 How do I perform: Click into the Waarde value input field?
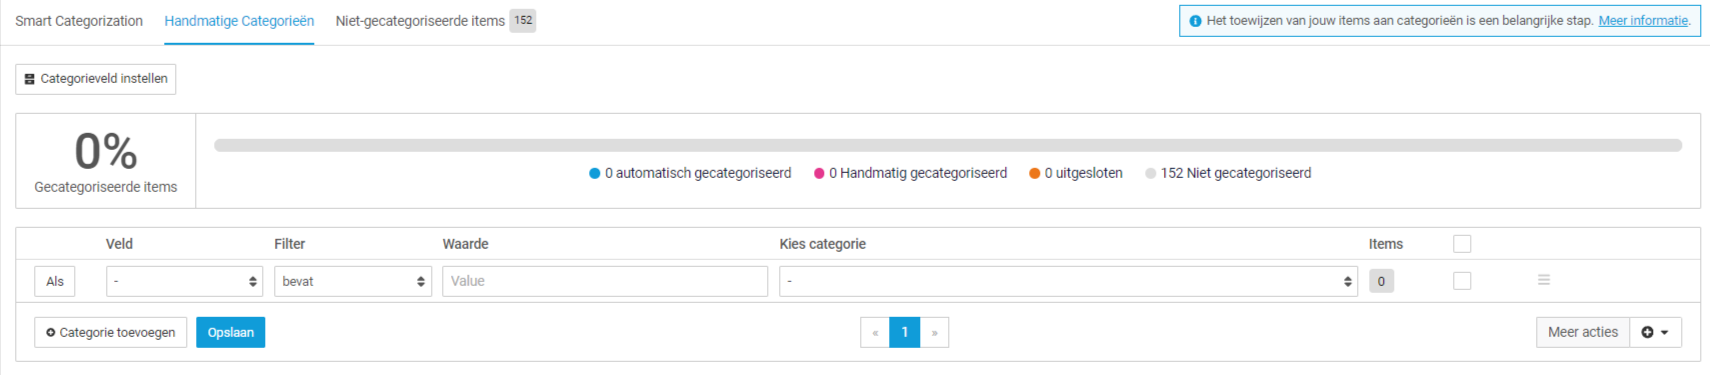(605, 281)
